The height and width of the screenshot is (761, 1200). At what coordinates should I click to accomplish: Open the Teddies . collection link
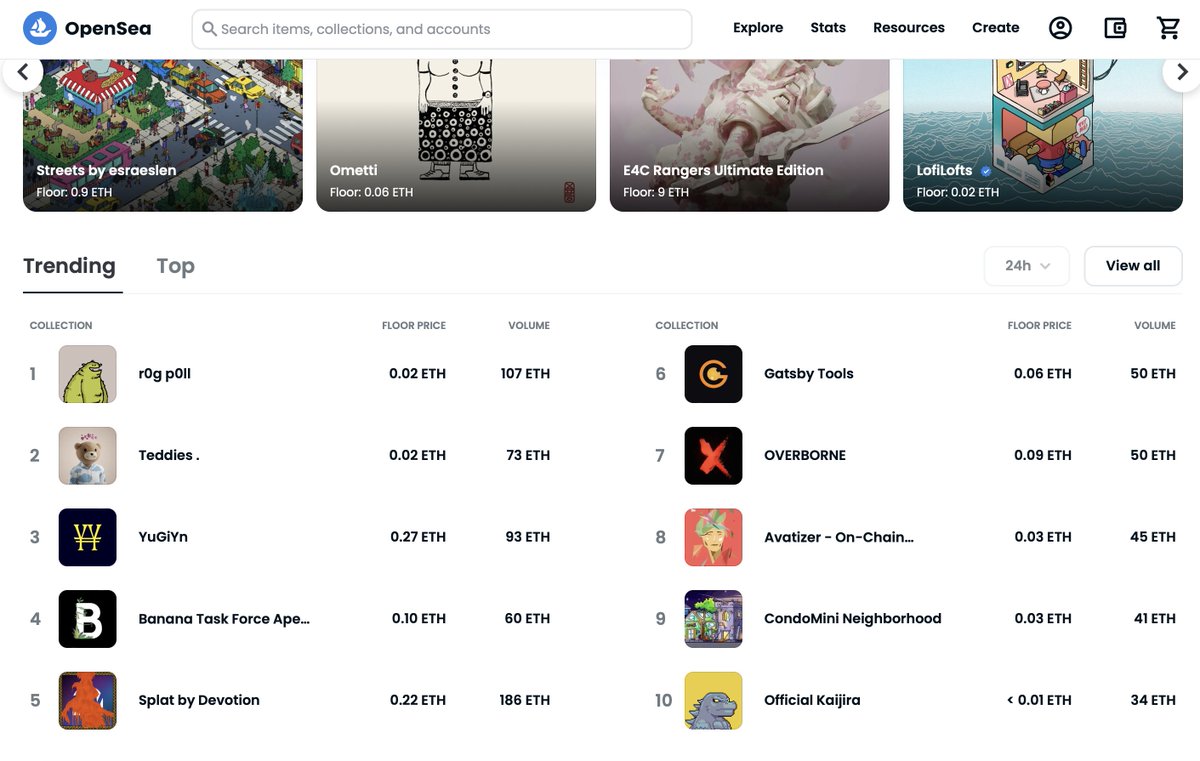pos(169,456)
